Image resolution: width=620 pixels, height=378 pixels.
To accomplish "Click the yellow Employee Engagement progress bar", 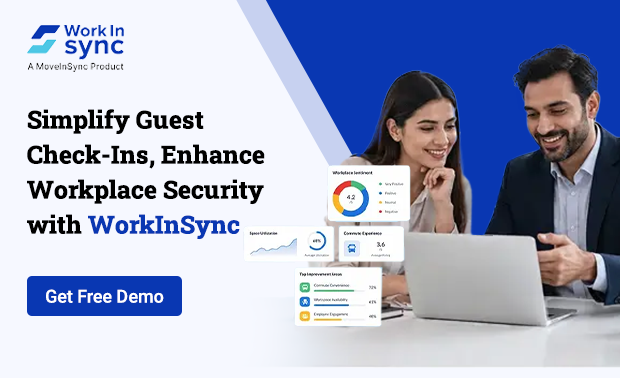I will click(x=327, y=319).
